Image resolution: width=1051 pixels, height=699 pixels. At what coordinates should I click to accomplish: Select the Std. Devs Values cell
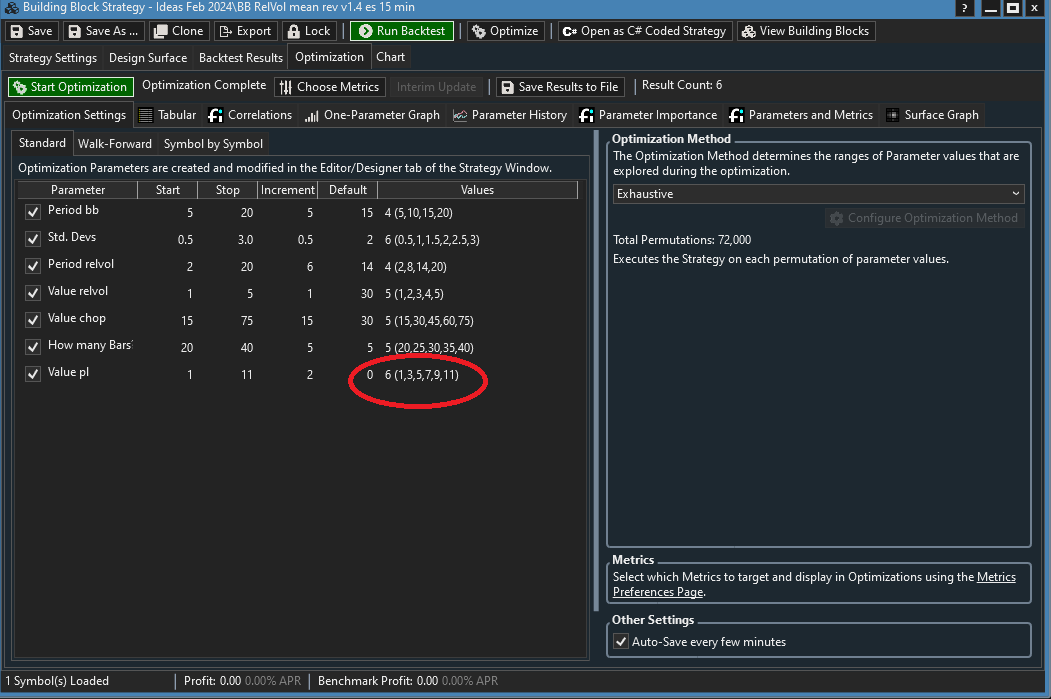[477, 239]
